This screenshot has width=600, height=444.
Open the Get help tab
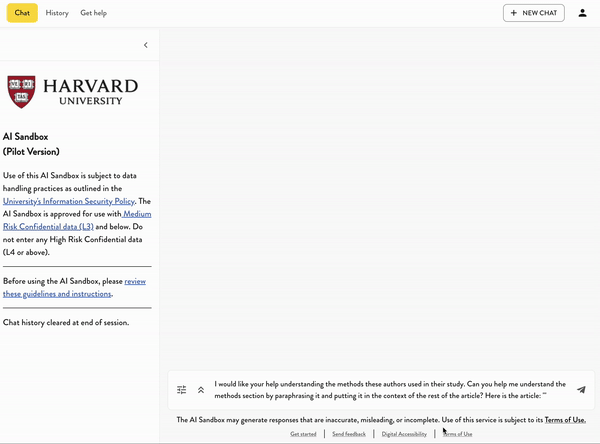(x=93, y=13)
